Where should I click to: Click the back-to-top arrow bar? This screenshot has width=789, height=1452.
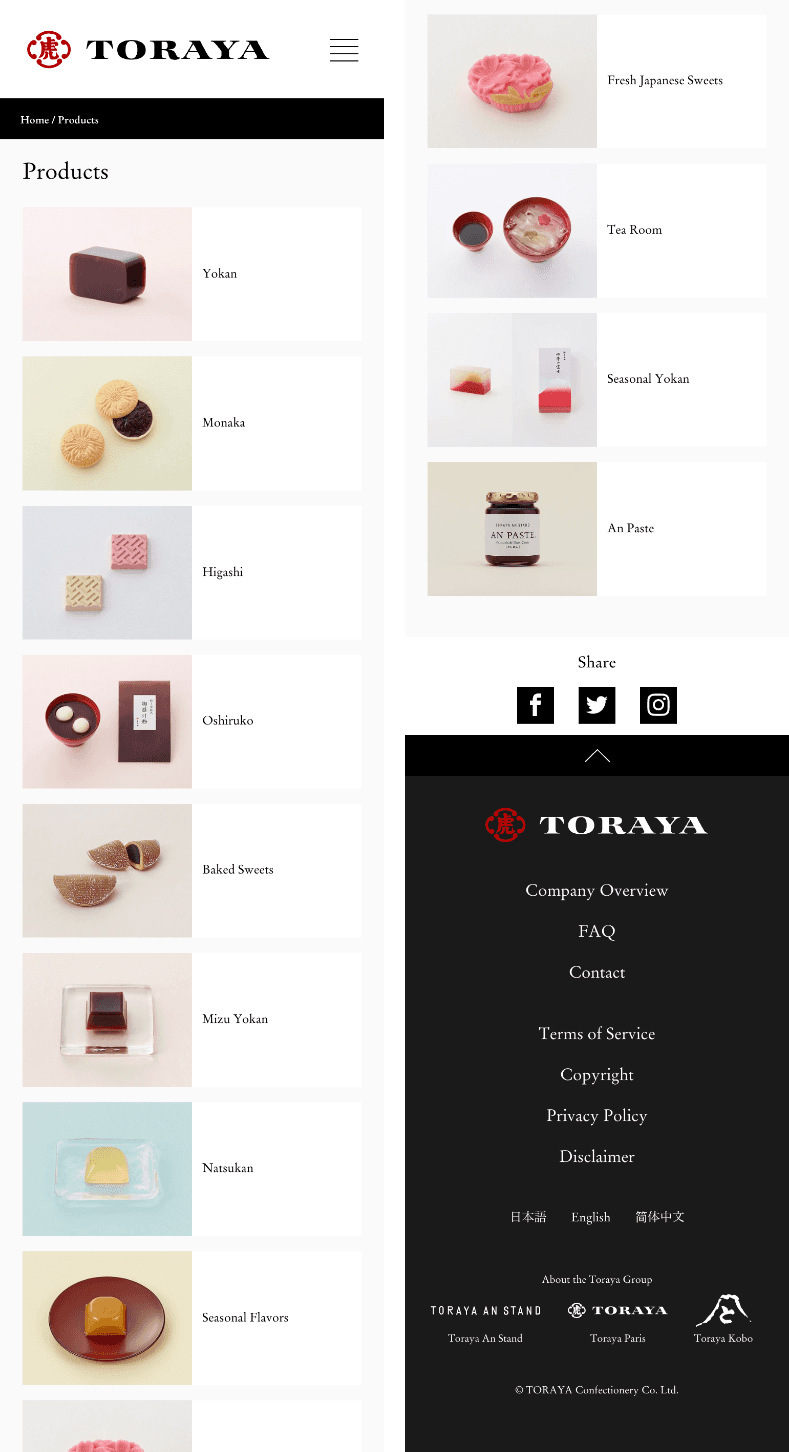[597, 756]
